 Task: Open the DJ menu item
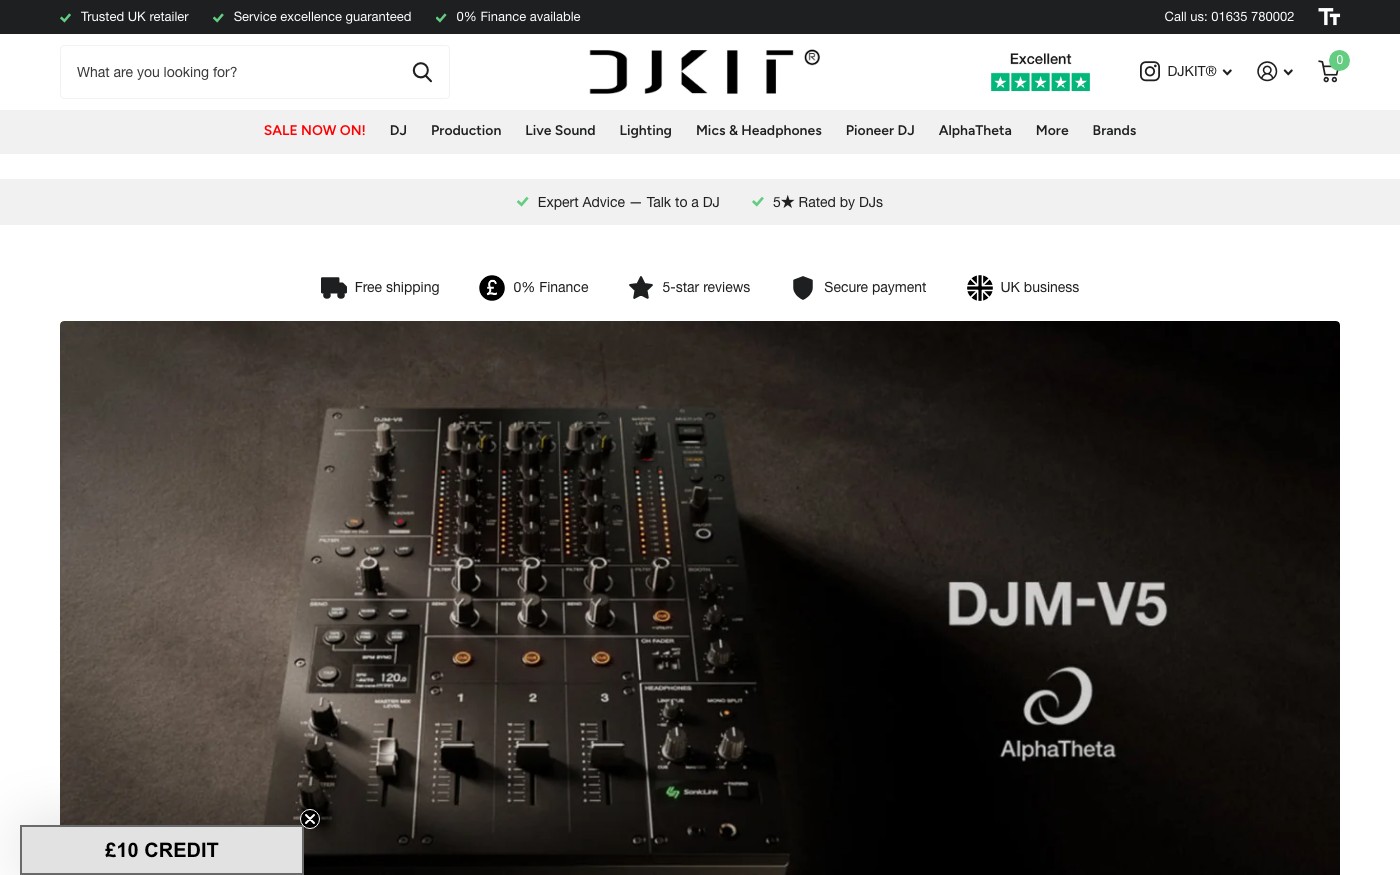point(398,130)
